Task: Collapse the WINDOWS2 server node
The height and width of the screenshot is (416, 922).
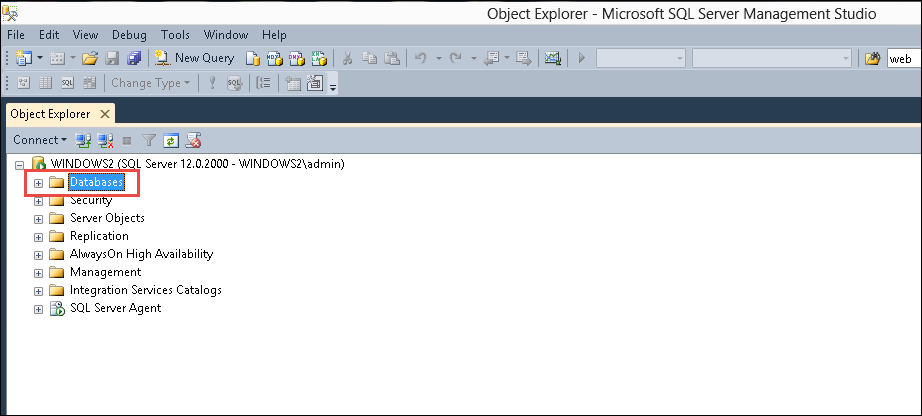Action: pyautogui.click(x=19, y=165)
